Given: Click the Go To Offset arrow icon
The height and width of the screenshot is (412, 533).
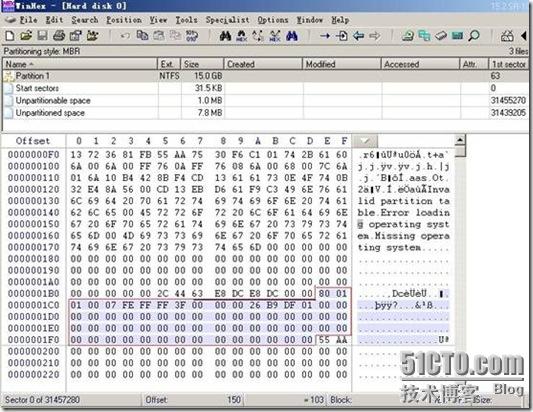Looking at the screenshot, I should click(325, 35).
